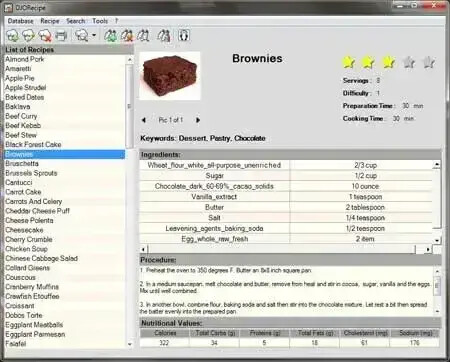Click the bottles icon with orange/red highlight
Image resolution: width=450 pixels, height=362 pixels.
pos(127,35)
